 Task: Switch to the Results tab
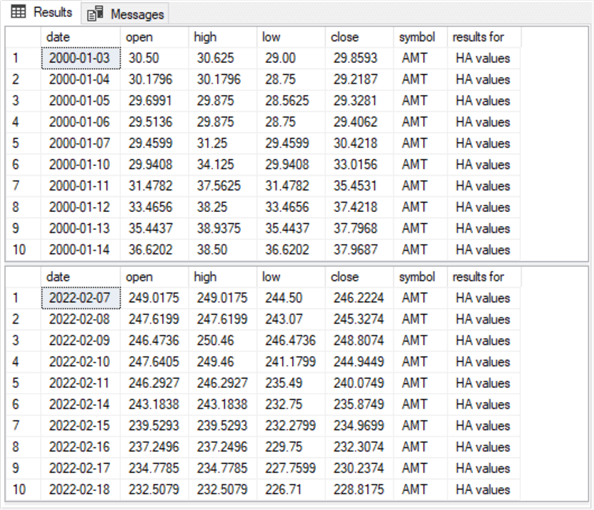tap(41, 12)
